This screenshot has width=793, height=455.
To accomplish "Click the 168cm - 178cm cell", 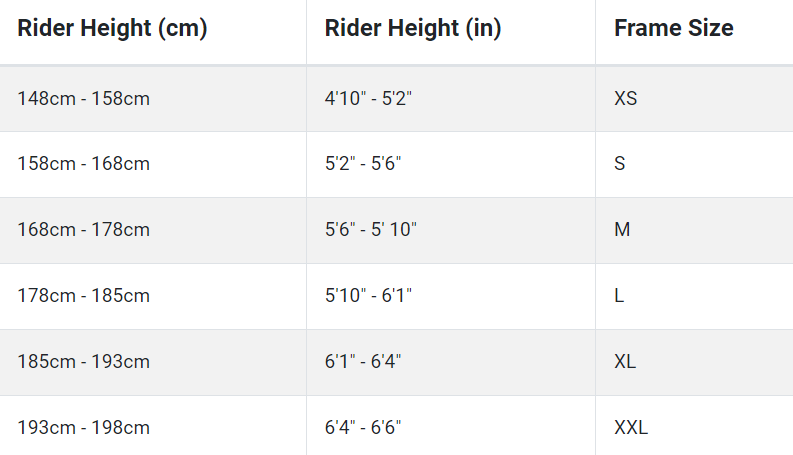I will coord(153,231).
